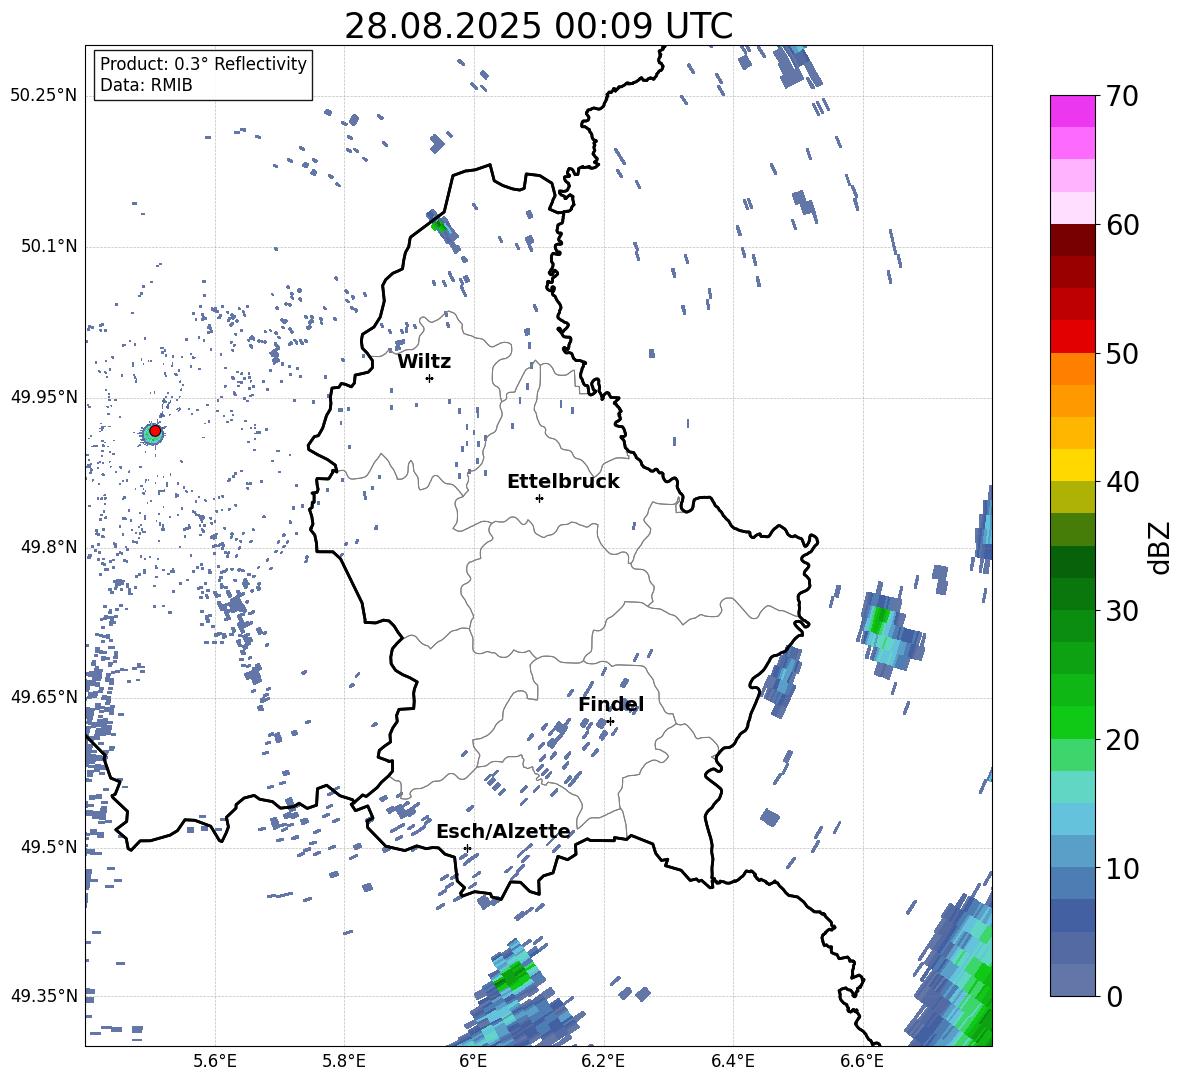
Task: Click the "Product: 0.3° Reflectivity" text
Action: tap(203, 64)
